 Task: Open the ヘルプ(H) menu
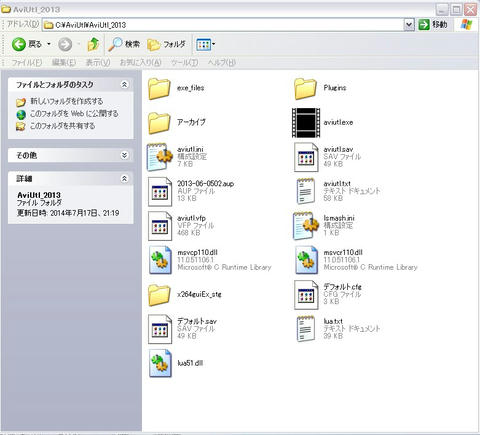222,62
